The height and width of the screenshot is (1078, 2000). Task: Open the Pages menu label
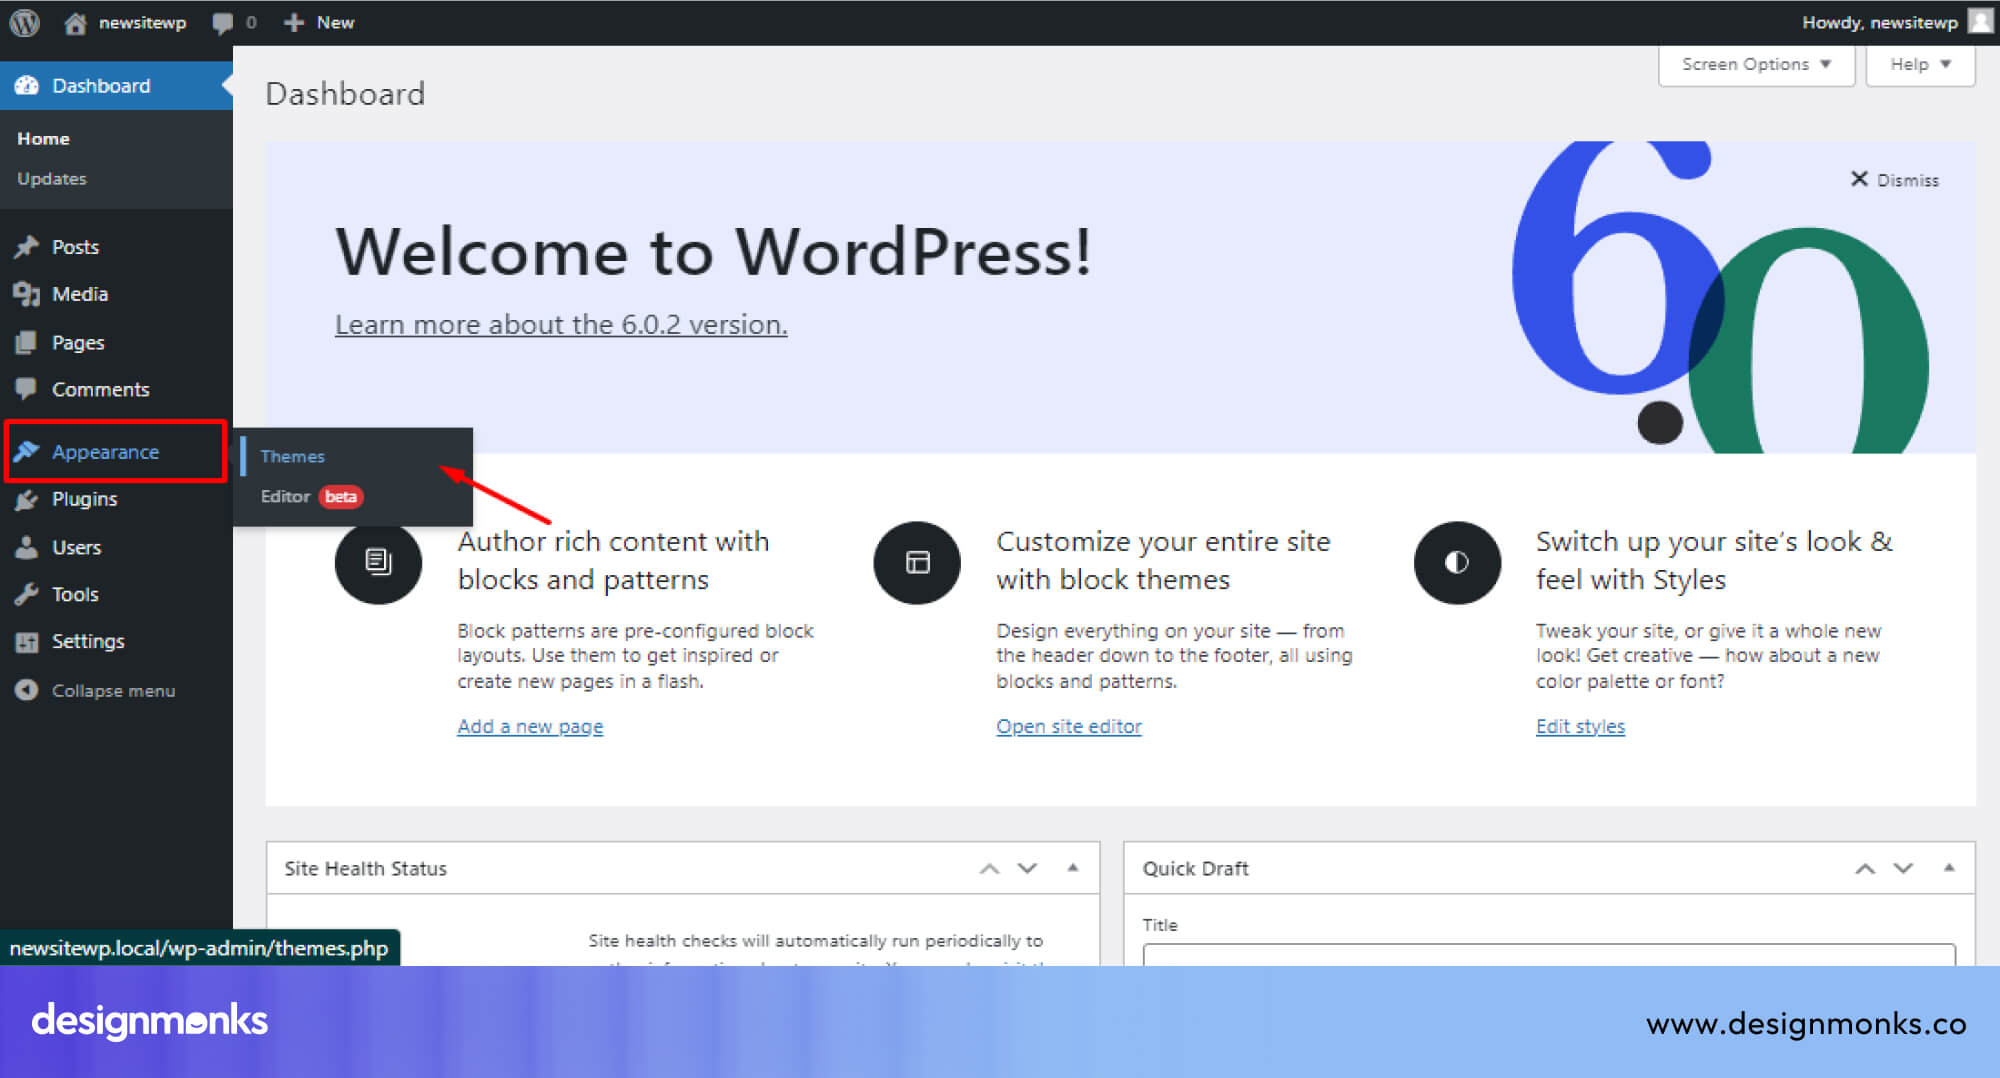[78, 342]
